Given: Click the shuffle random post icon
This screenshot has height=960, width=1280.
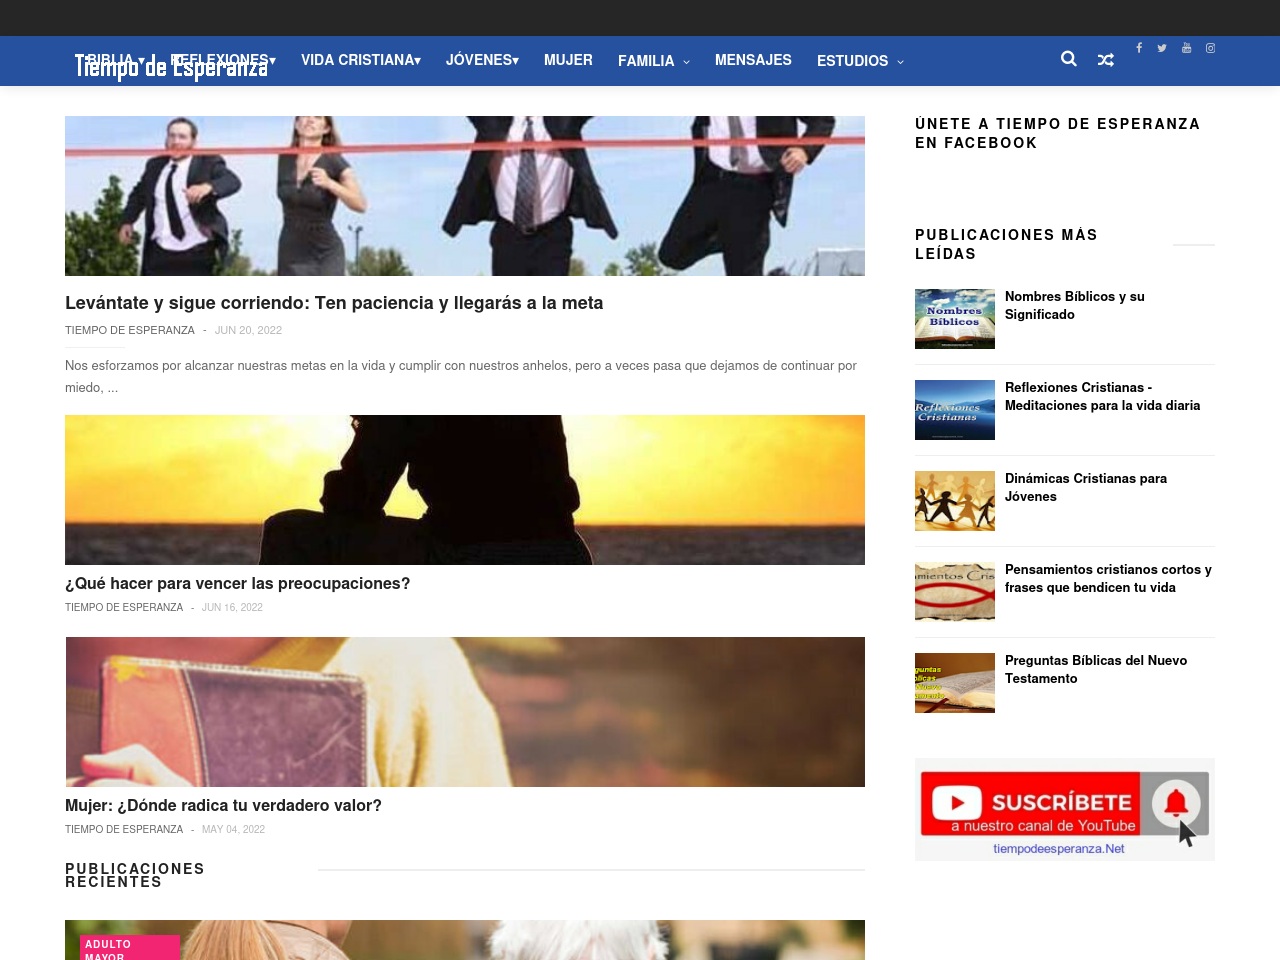Looking at the screenshot, I should [x=1106, y=60].
